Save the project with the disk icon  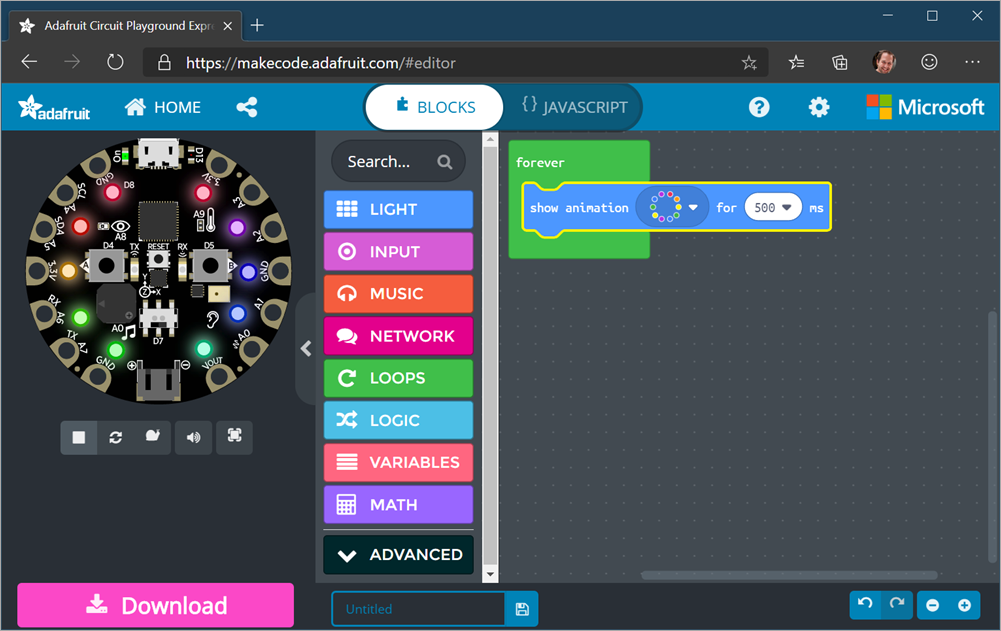[521, 608]
